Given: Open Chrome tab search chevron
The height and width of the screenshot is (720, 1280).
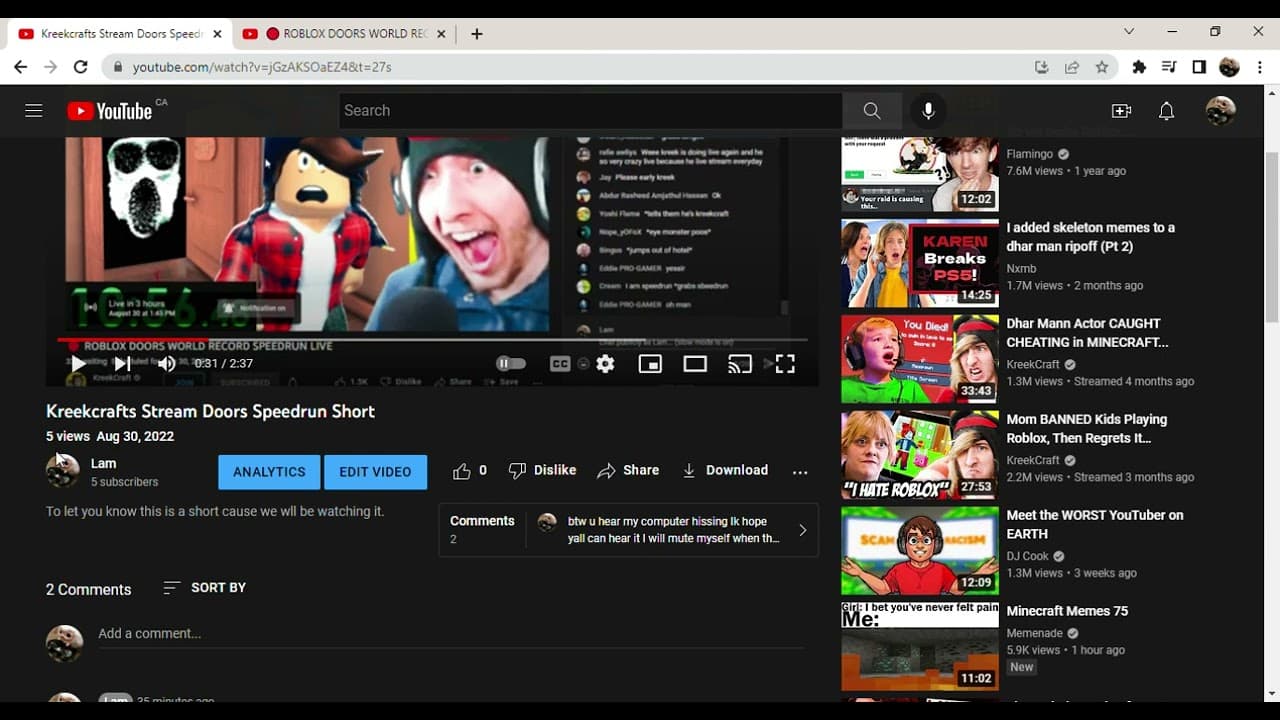Looking at the screenshot, I should click(1129, 32).
